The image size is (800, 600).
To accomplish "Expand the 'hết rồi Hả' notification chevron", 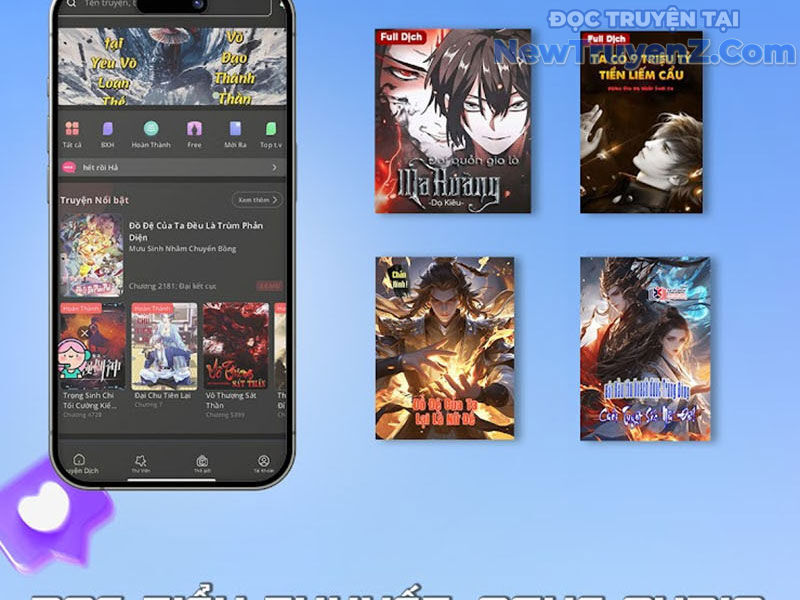I will [274, 168].
